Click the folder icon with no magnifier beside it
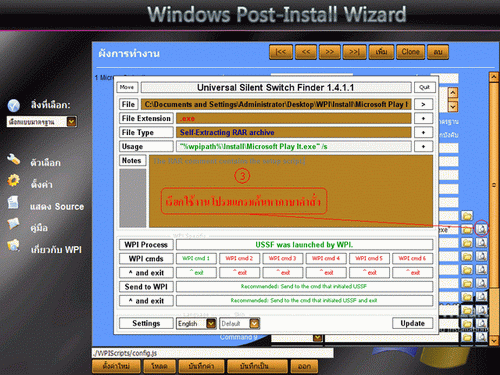500x375 pixels. click(467, 216)
